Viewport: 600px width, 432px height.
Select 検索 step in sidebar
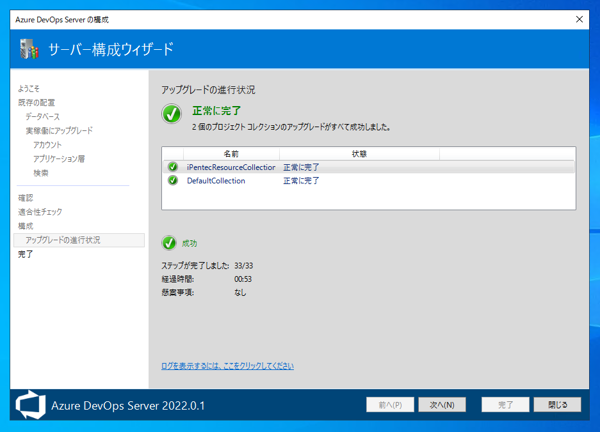(x=41, y=173)
